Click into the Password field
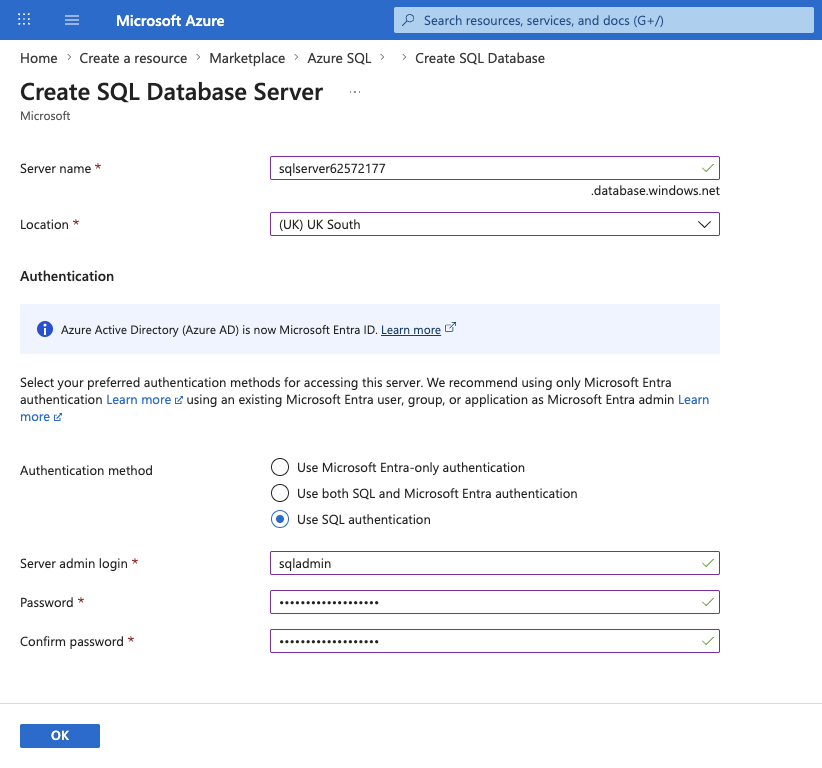 point(495,602)
